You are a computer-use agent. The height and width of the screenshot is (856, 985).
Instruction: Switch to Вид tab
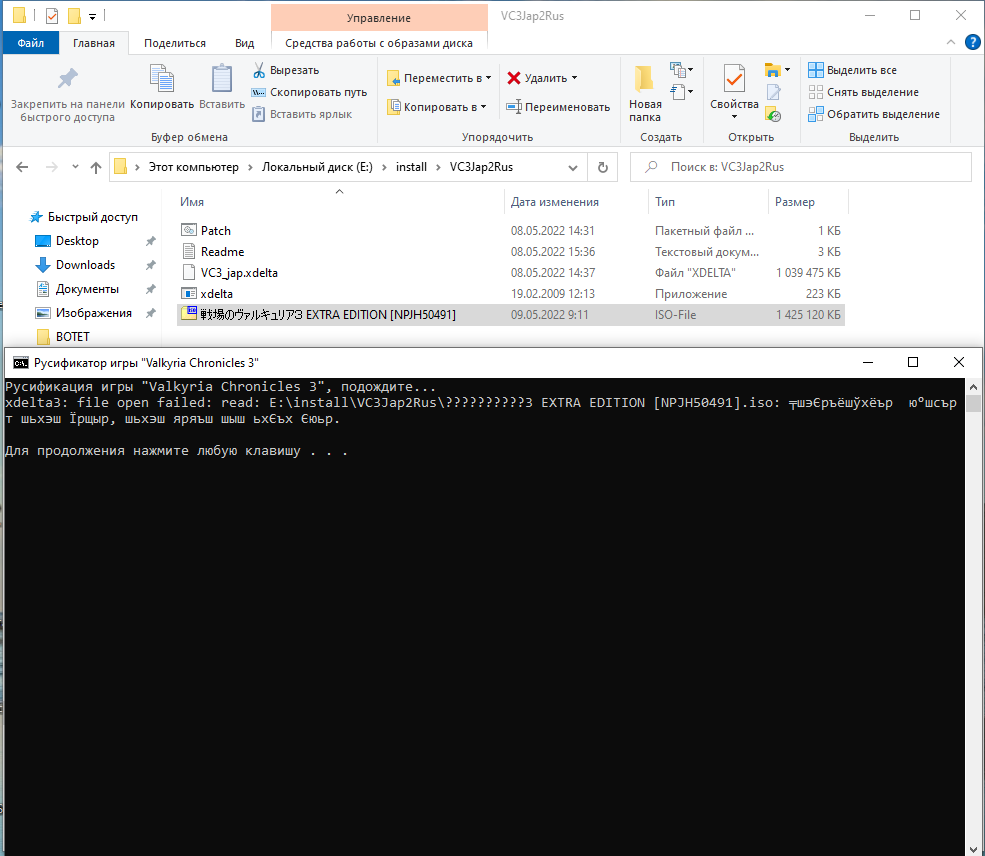(244, 43)
